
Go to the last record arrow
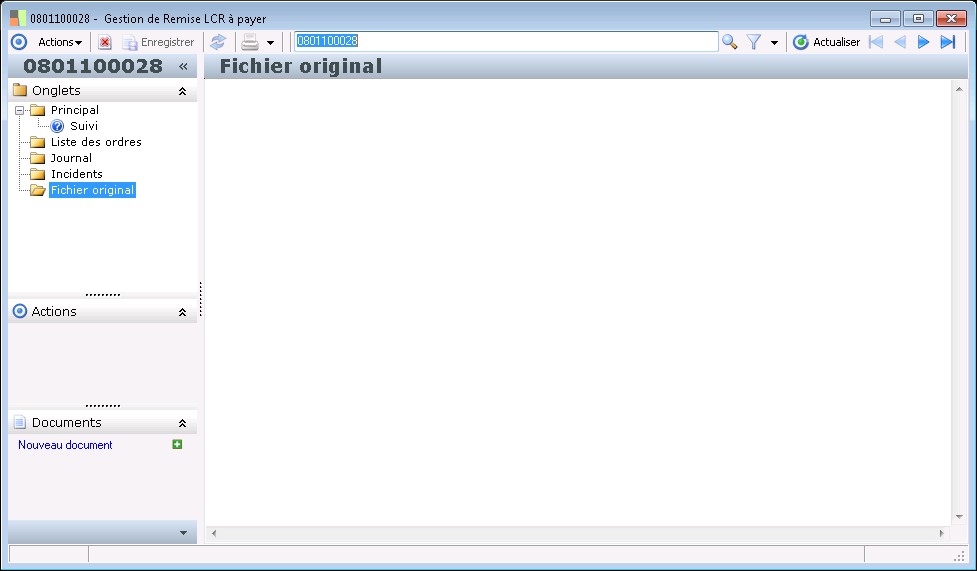[948, 42]
